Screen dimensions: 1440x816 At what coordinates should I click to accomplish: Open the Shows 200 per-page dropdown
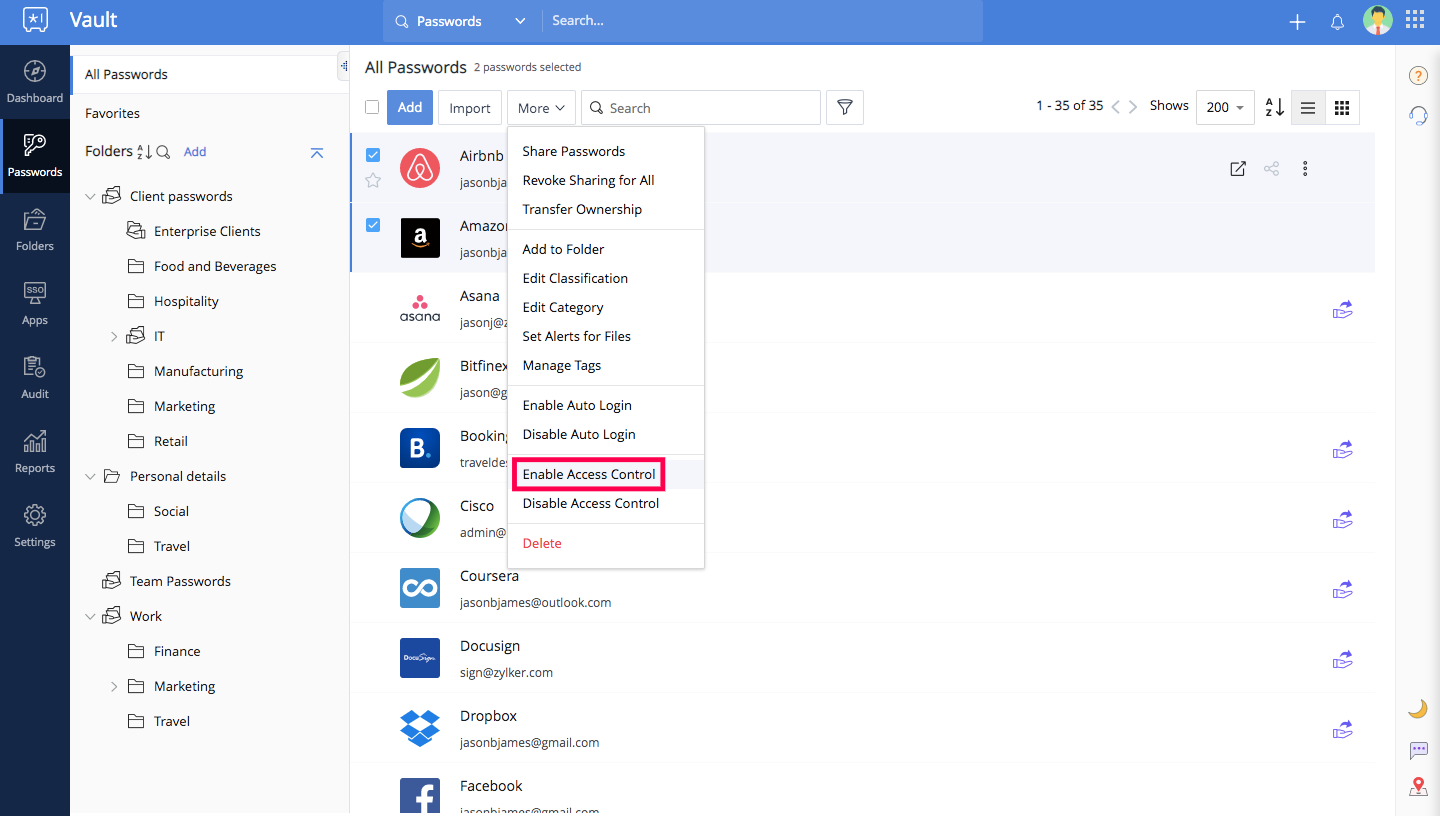tap(1225, 107)
